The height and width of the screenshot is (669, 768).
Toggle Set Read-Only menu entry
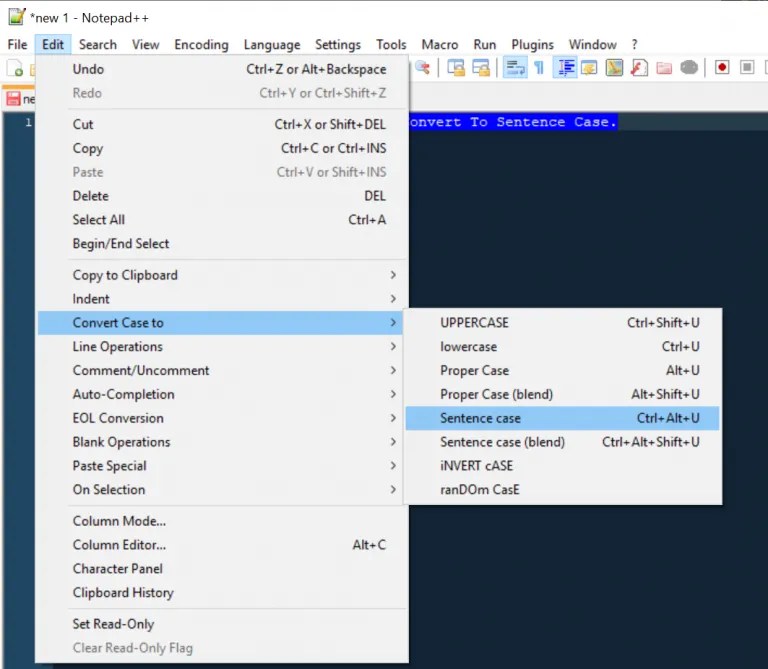click(x=222, y=624)
